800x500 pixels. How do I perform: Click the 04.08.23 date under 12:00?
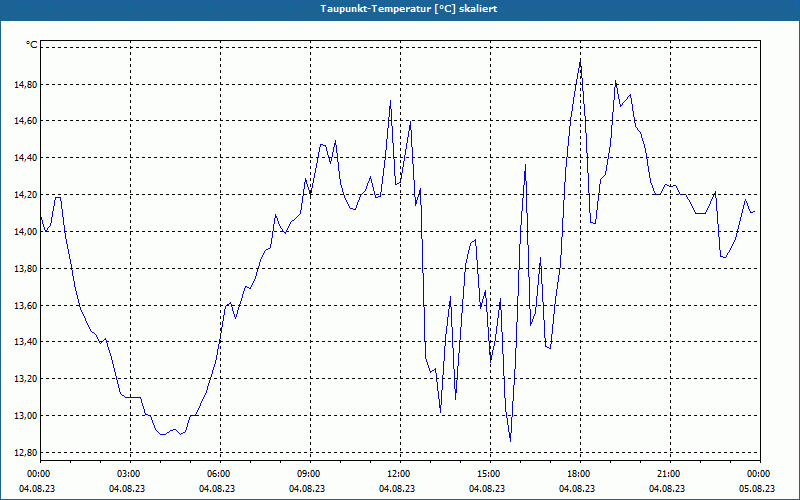point(397,489)
